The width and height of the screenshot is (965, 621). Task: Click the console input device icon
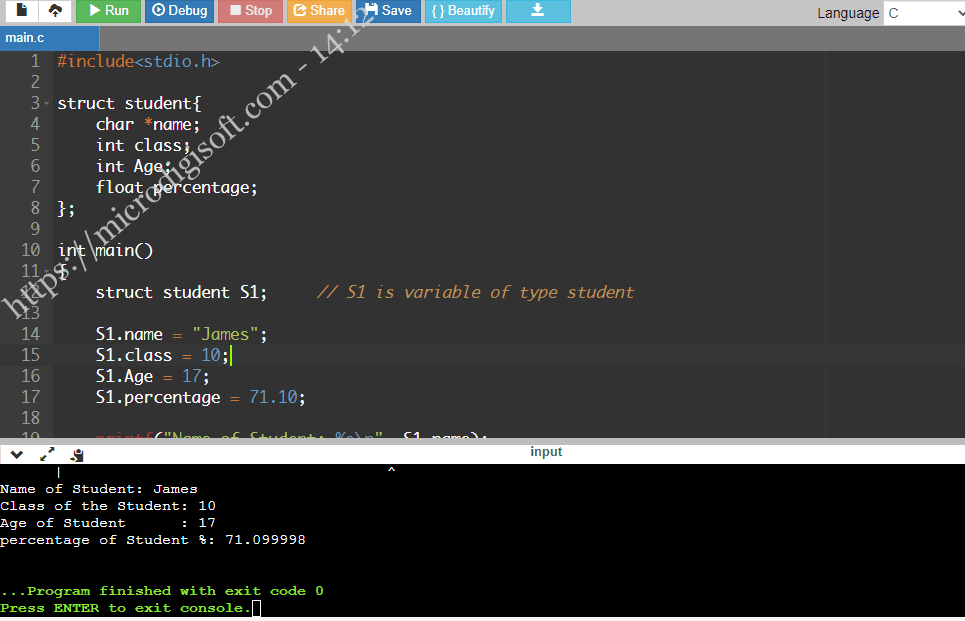77,454
